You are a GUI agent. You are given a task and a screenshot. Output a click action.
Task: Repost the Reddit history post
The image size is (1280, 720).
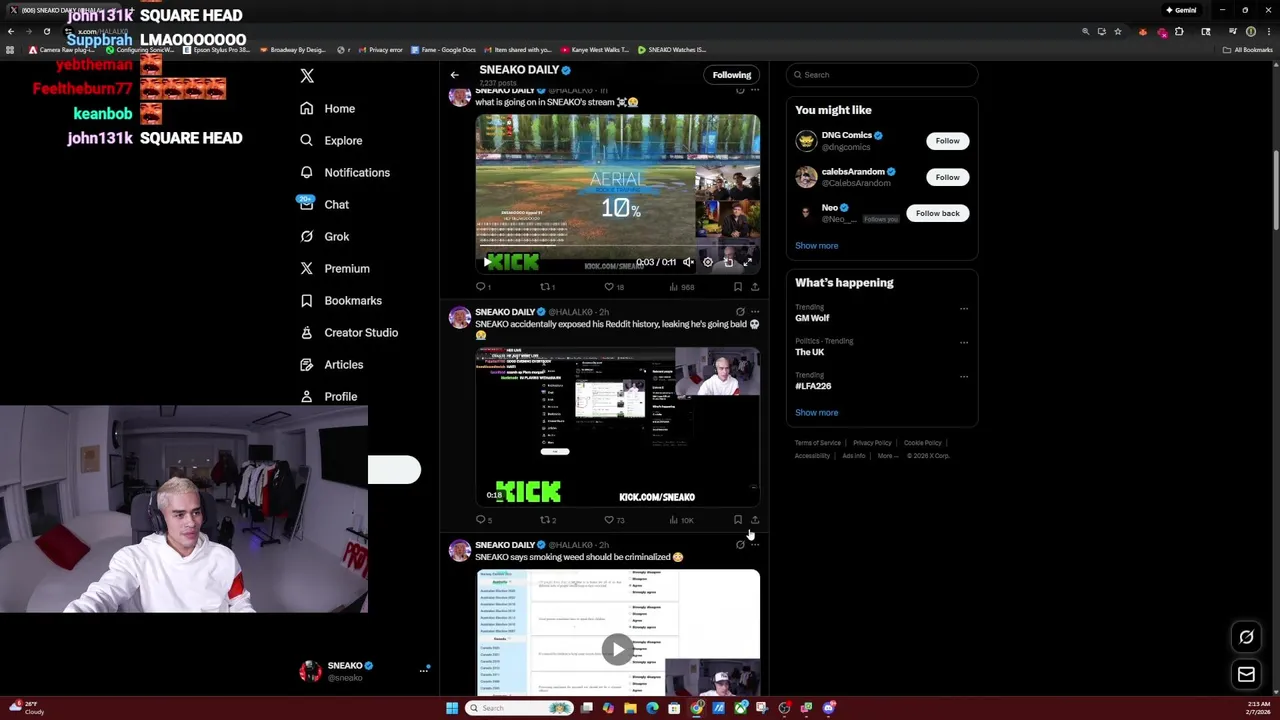point(547,520)
